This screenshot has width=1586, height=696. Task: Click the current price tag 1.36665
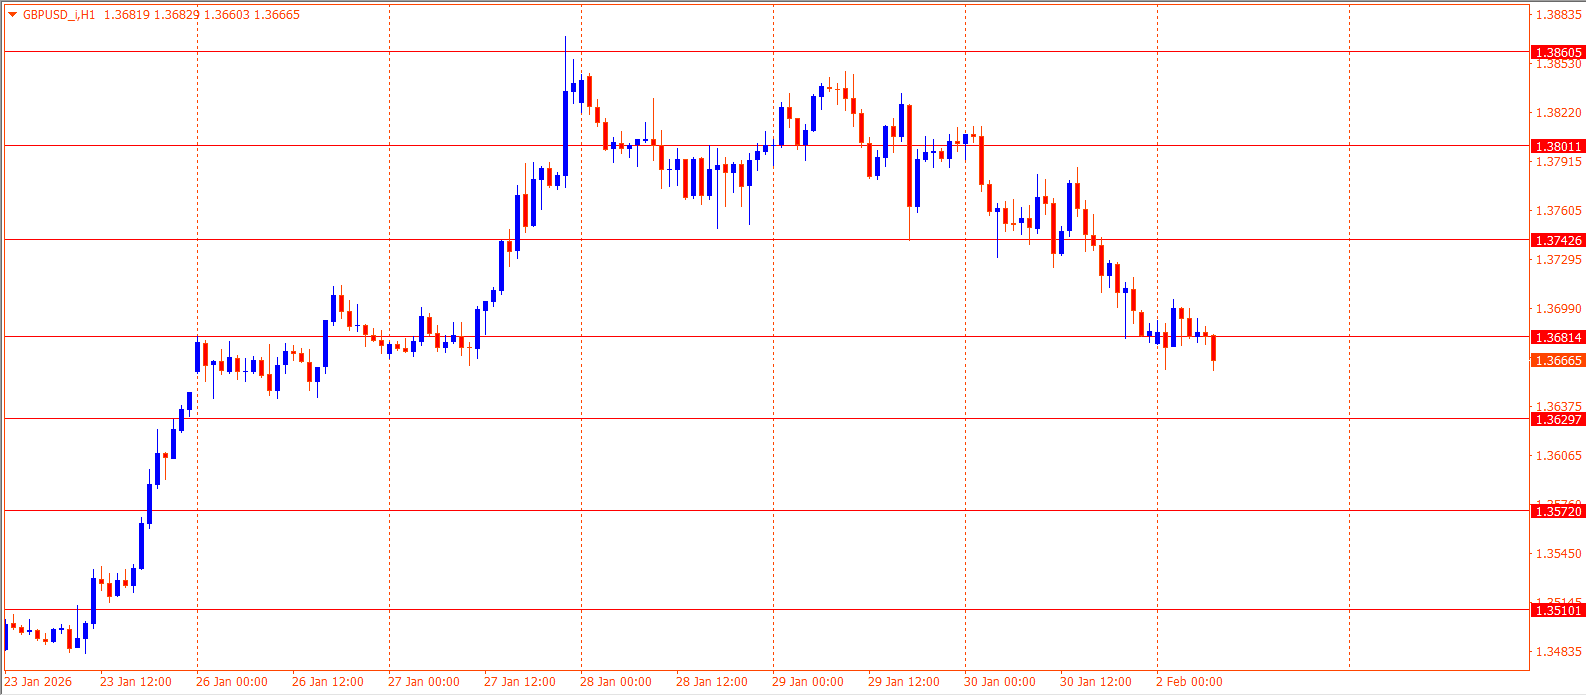point(1558,360)
